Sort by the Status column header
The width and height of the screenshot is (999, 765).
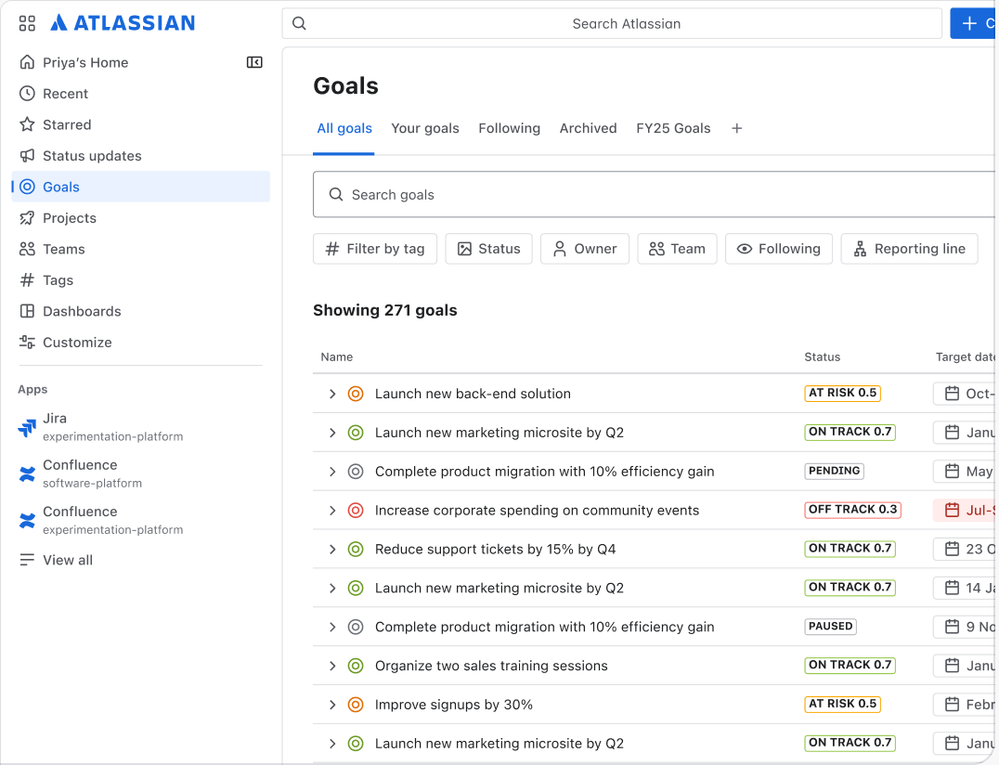pyautogui.click(x=822, y=357)
